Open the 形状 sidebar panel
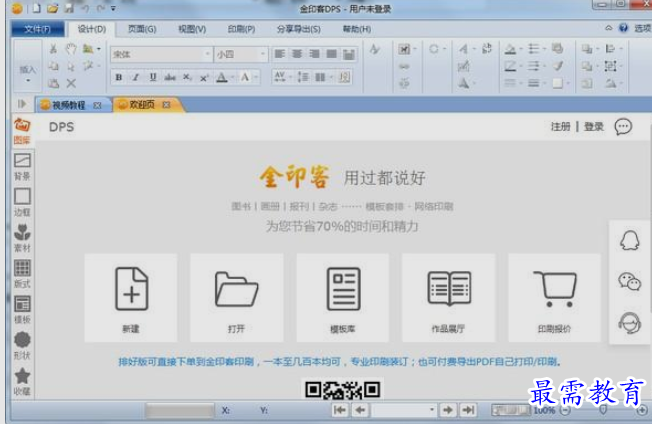The width and height of the screenshot is (652, 424). coord(22,346)
